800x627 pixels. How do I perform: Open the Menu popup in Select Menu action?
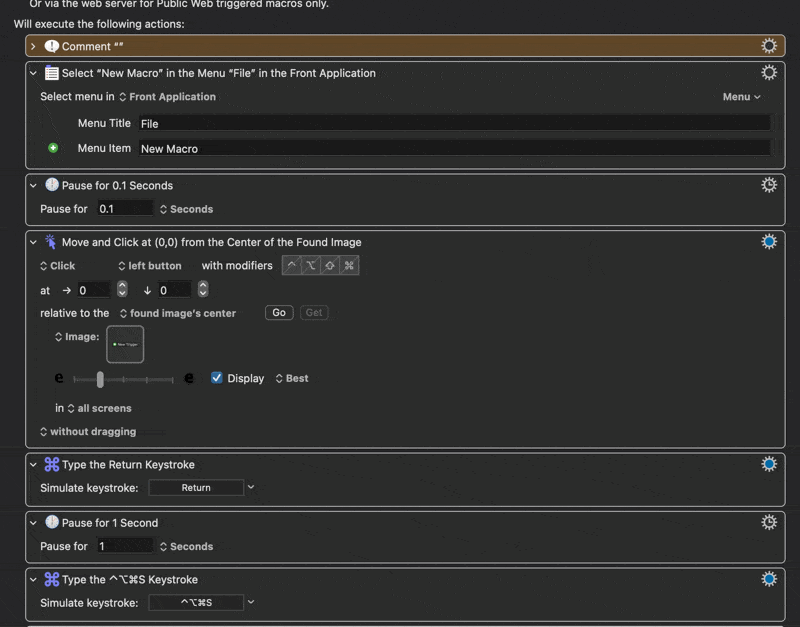pos(741,97)
